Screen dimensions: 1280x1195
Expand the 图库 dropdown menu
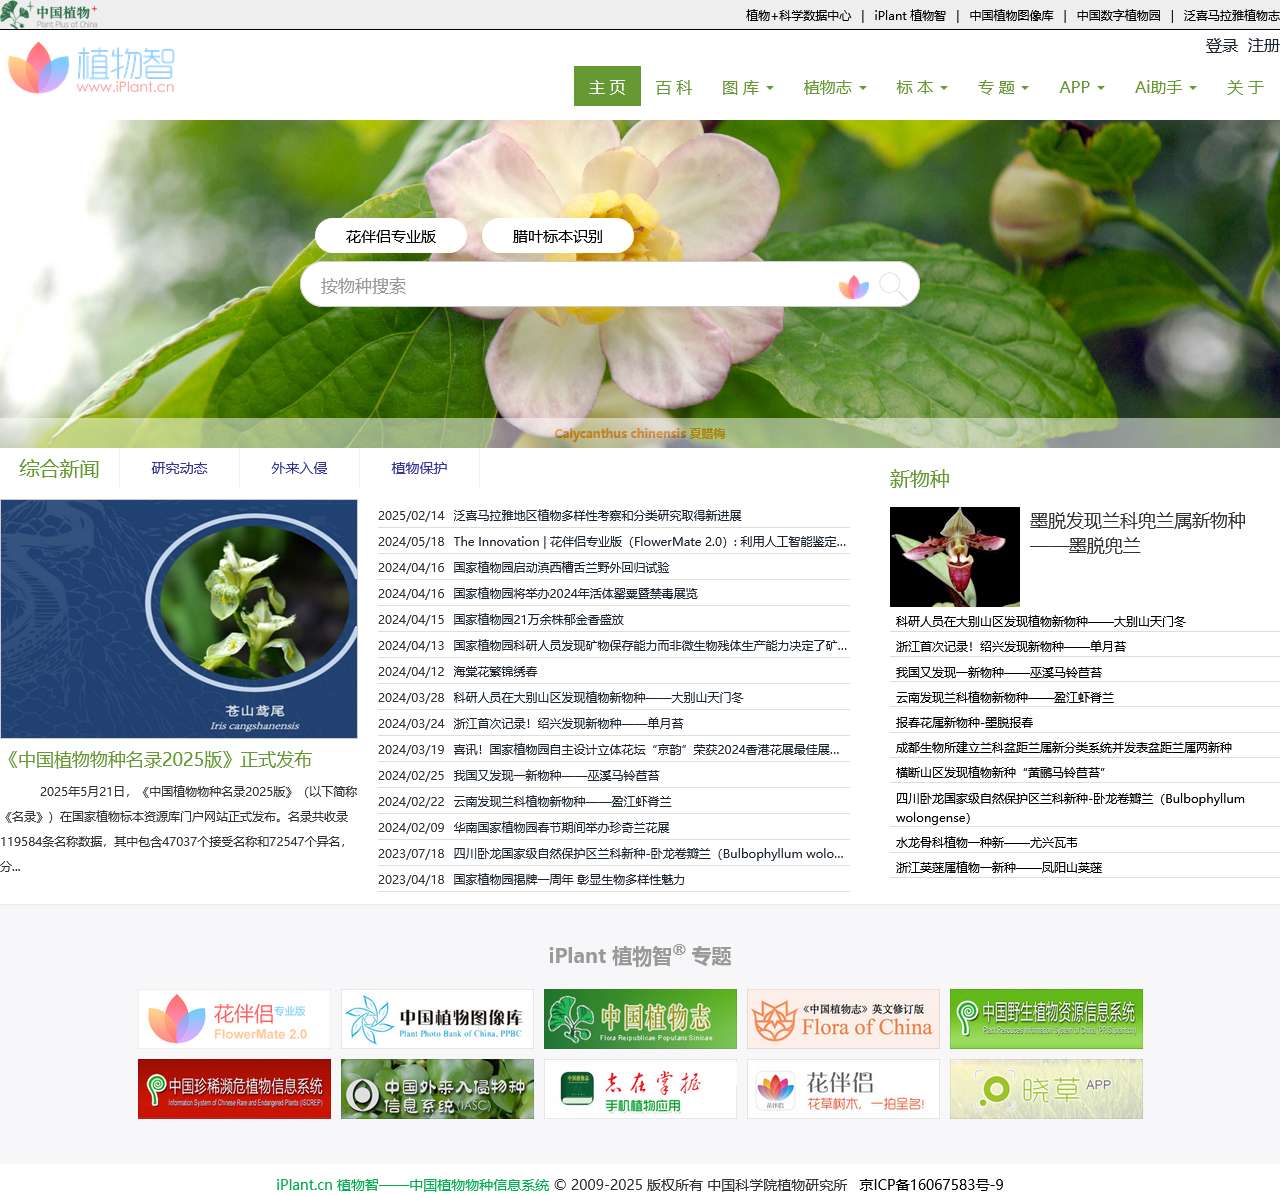pyautogui.click(x=747, y=87)
